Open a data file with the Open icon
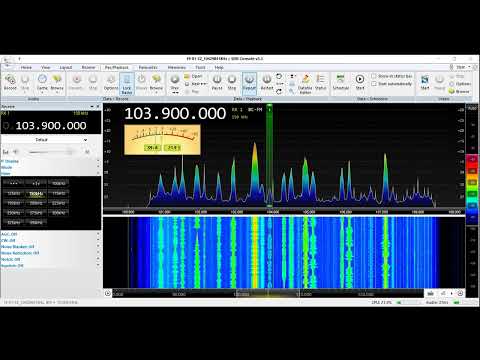Image resolution: width=480 pixels, height=360 pixels. coord(194,76)
